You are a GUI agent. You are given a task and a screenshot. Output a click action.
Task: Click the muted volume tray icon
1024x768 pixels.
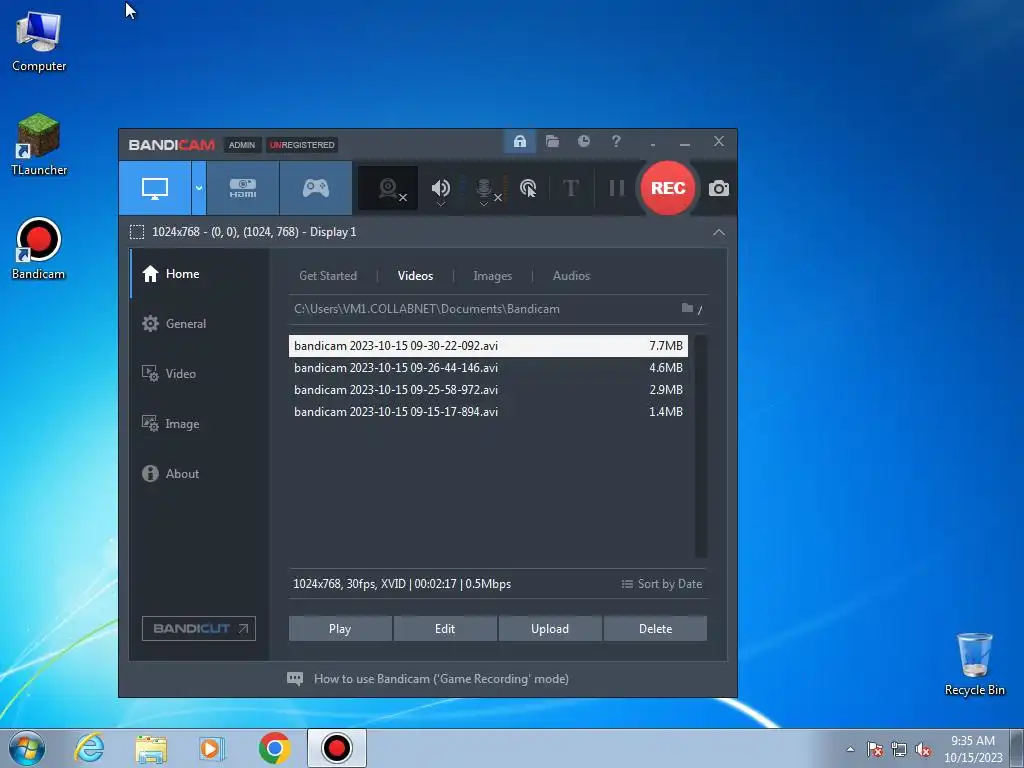[923, 750]
